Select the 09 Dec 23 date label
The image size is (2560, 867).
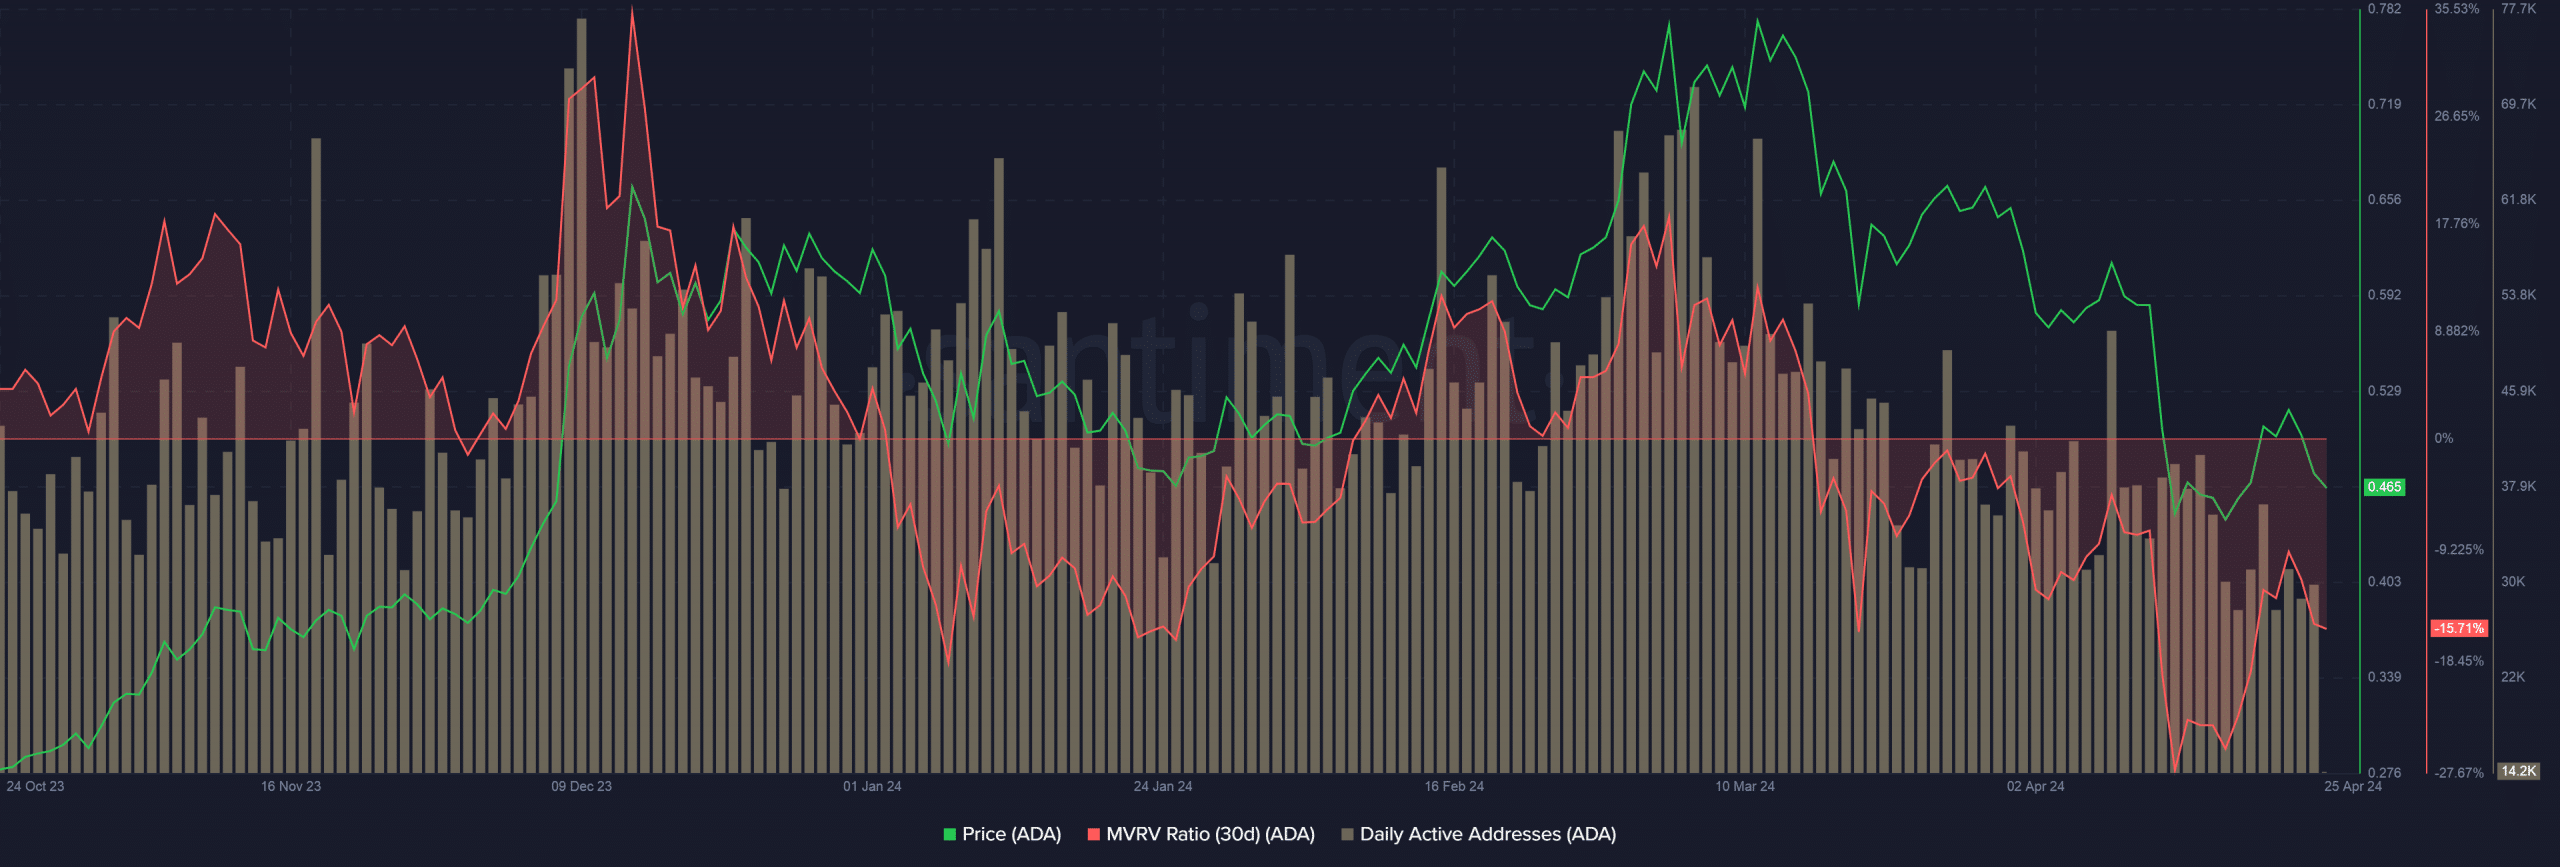[x=581, y=786]
